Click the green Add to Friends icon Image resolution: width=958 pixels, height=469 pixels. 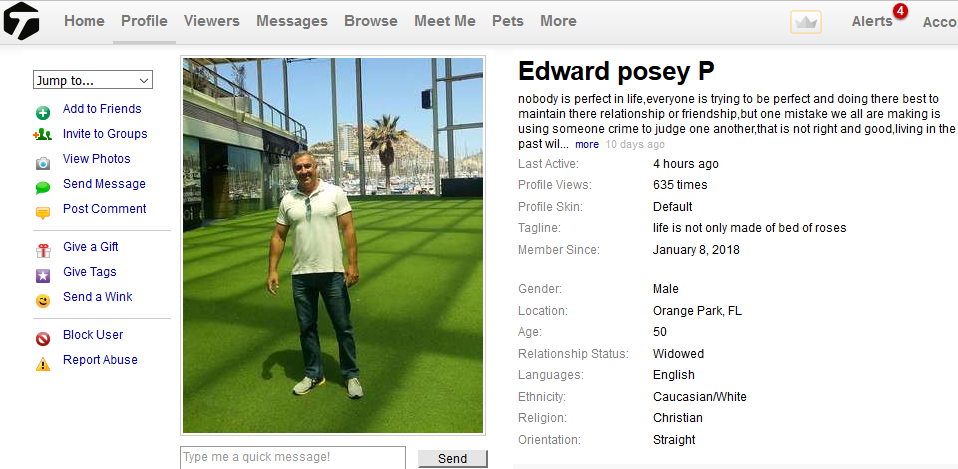[x=43, y=113]
